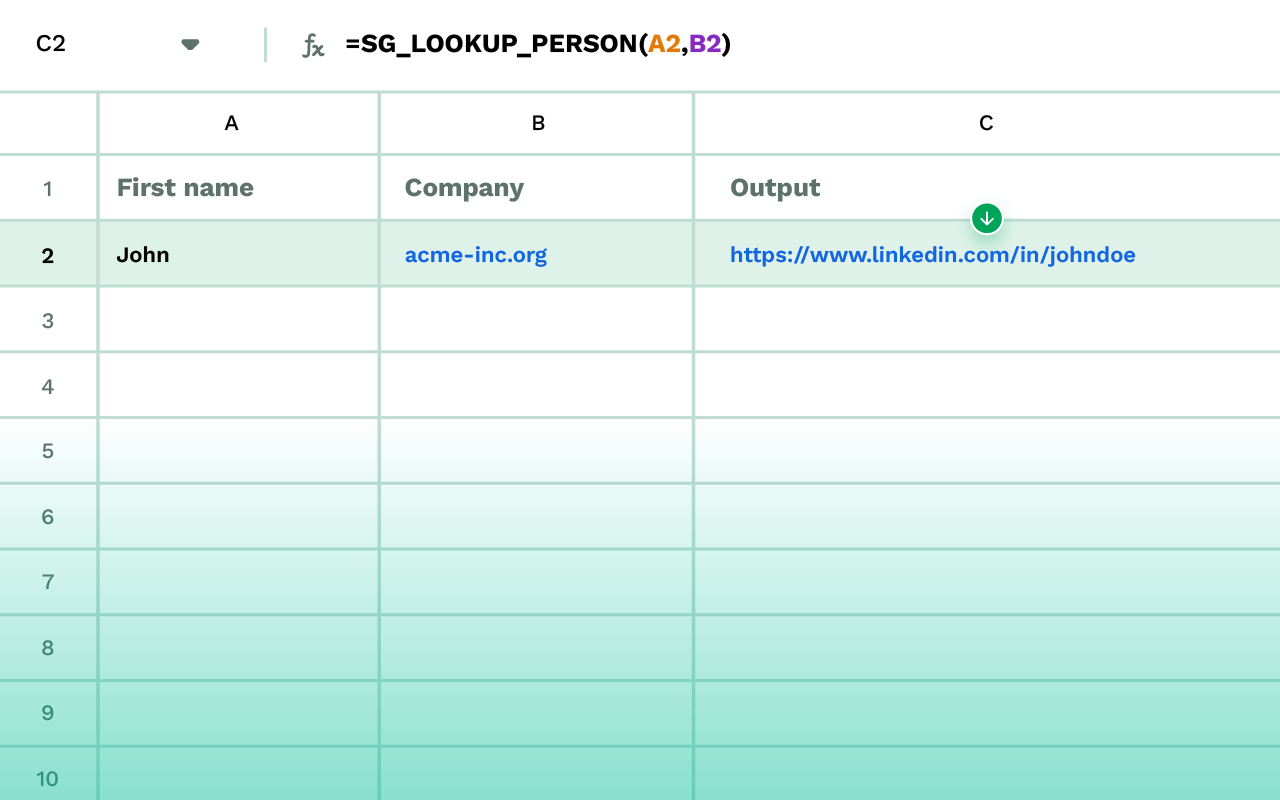Select the empty cell B3

tap(536, 319)
